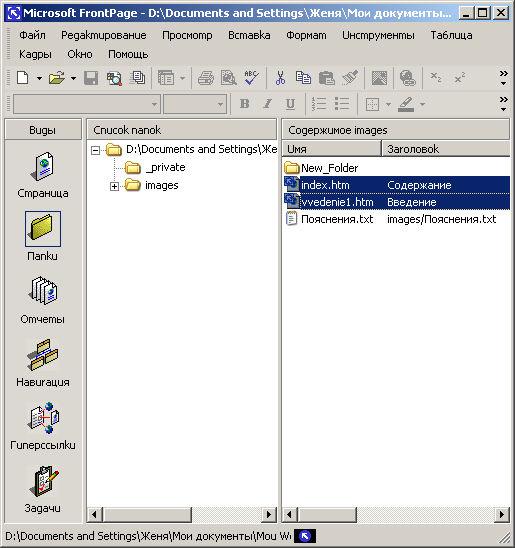The height and width of the screenshot is (548, 515).
Task: Toggle Bold formatting button
Action: pyautogui.click(x=245, y=104)
